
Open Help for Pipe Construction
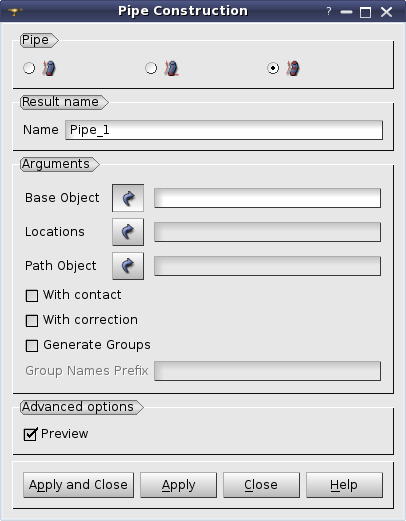[x=344, y=485]
